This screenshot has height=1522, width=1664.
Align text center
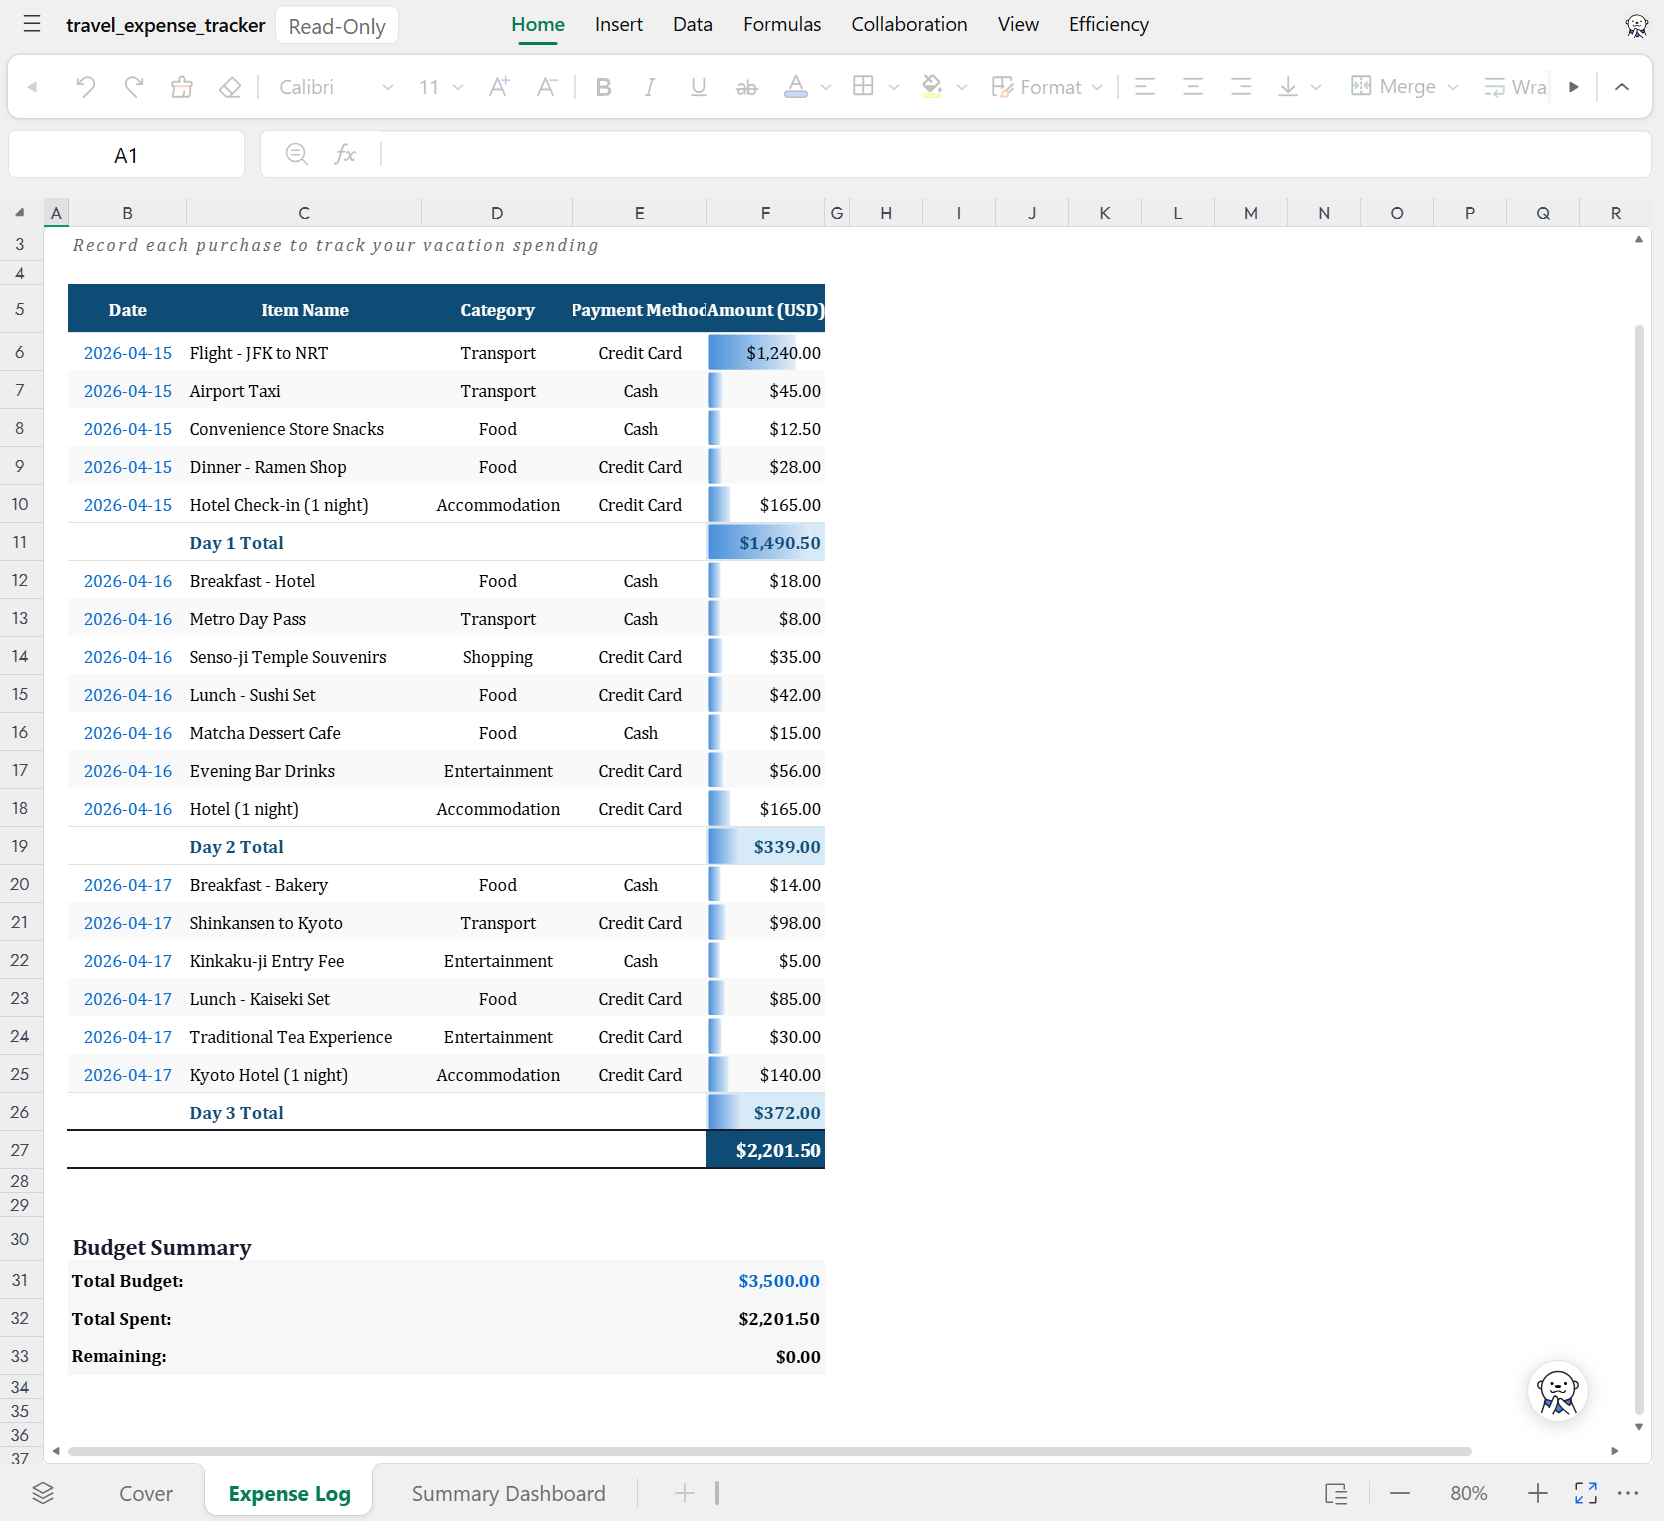[x=1193, y=87]
